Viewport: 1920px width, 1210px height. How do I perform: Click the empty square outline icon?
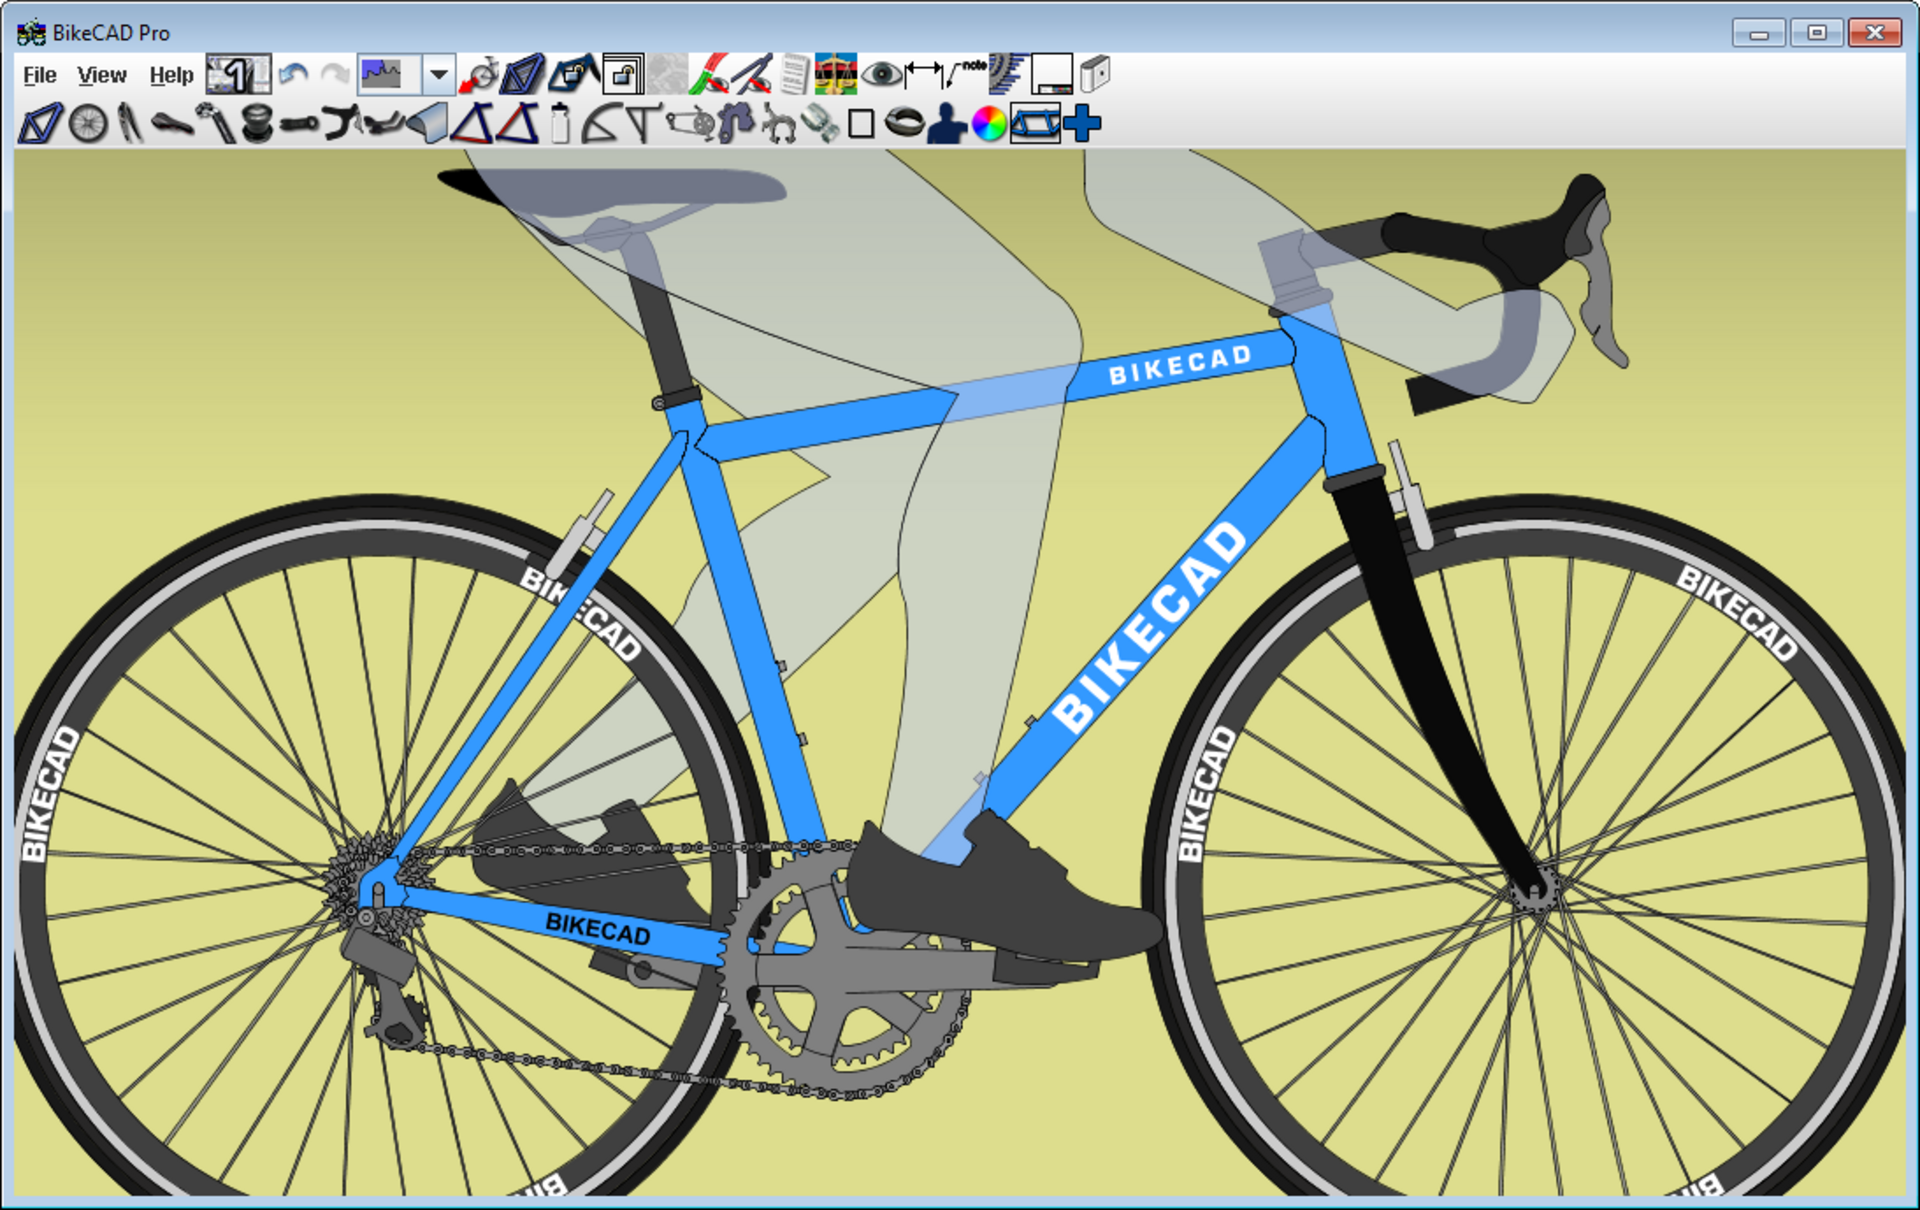click(861, 124)
